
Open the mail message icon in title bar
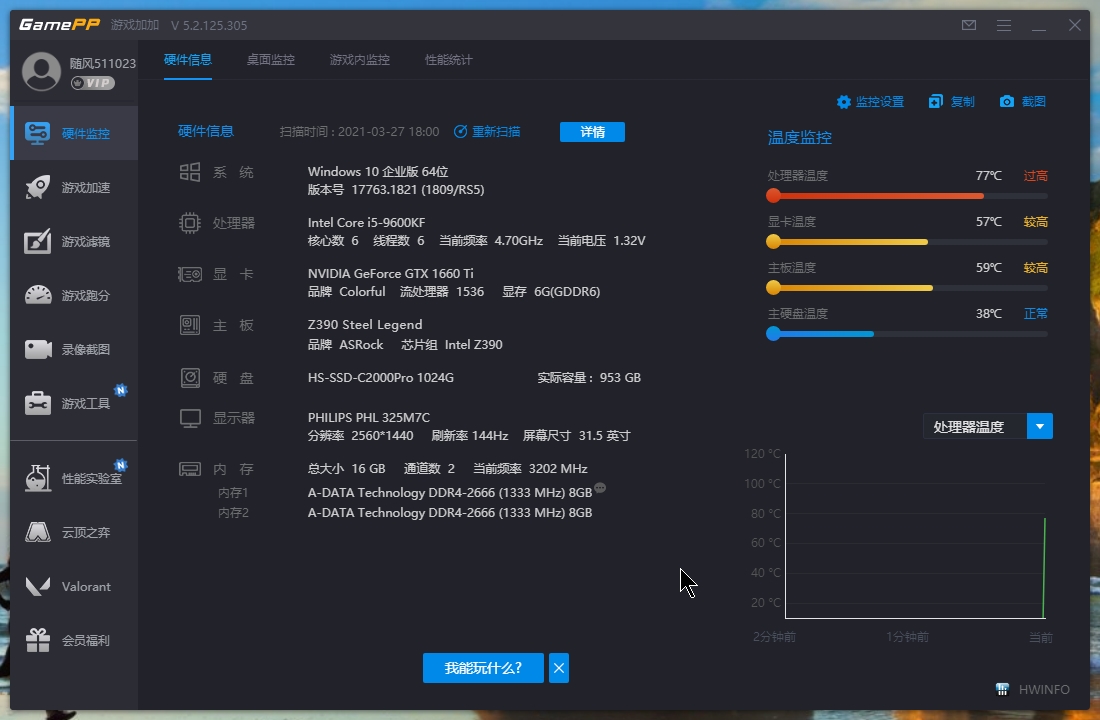tap(969, 25)
